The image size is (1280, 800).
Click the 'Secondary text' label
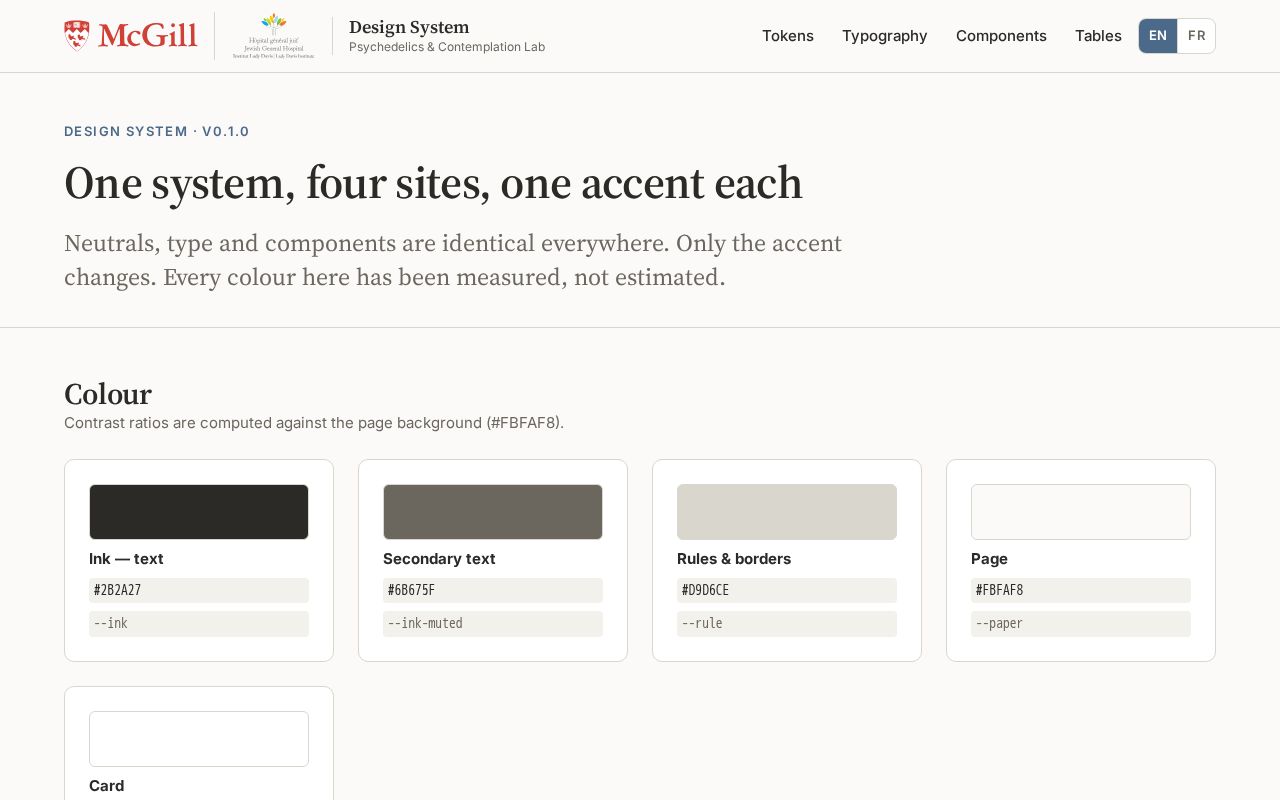click(x=439, y=559)
